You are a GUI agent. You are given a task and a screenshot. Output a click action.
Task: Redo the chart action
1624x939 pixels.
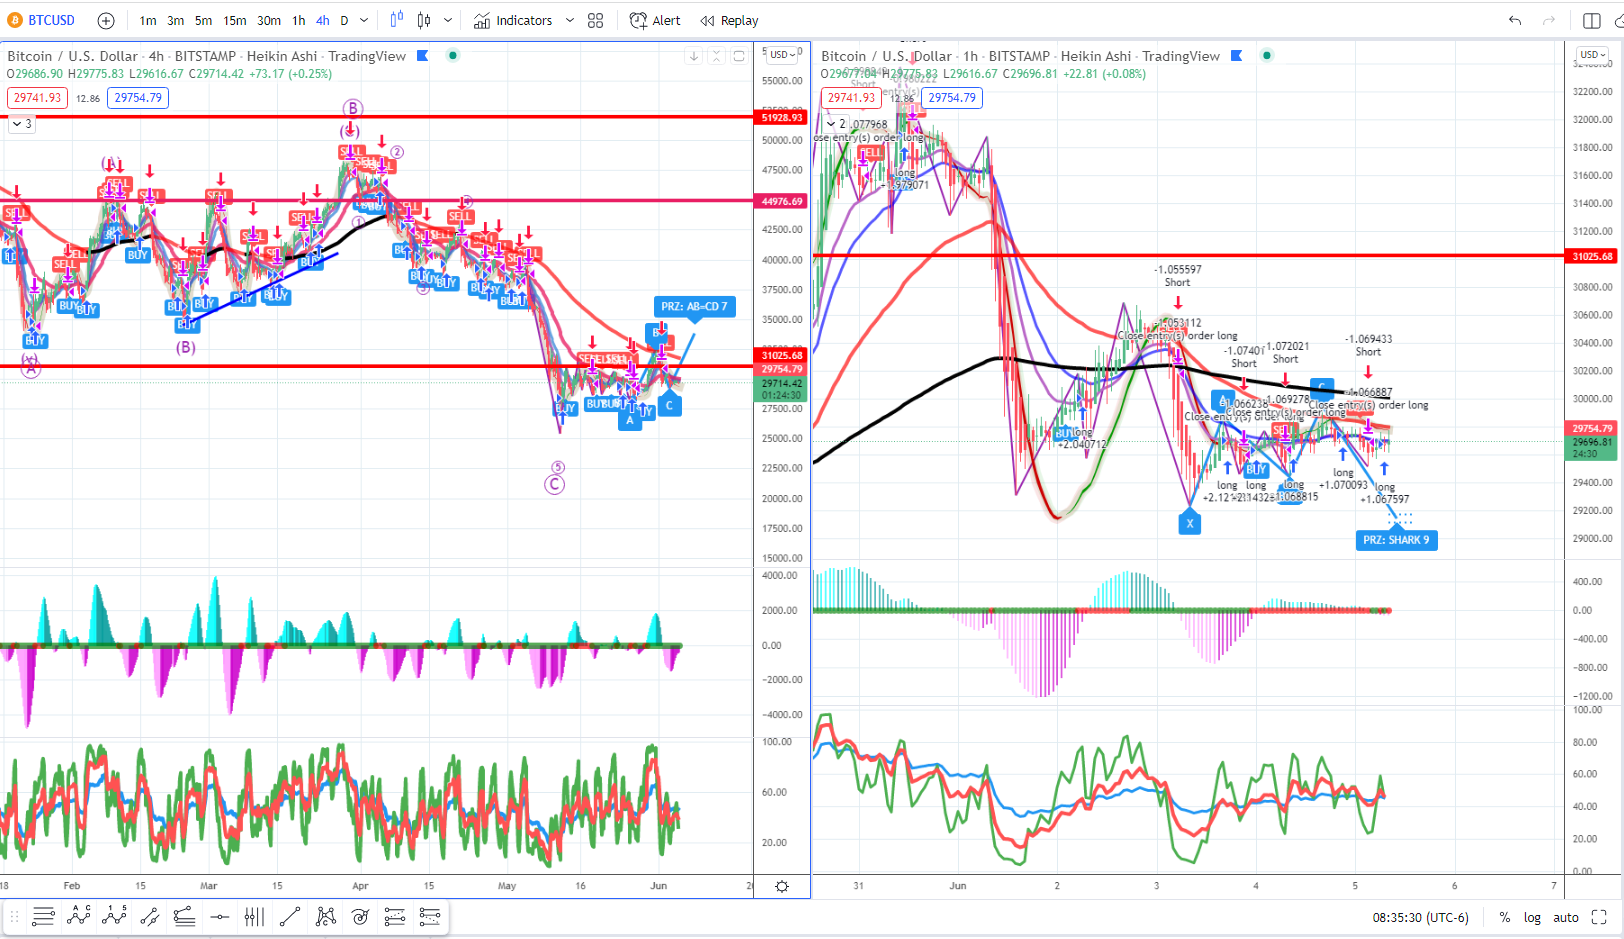1549,20
